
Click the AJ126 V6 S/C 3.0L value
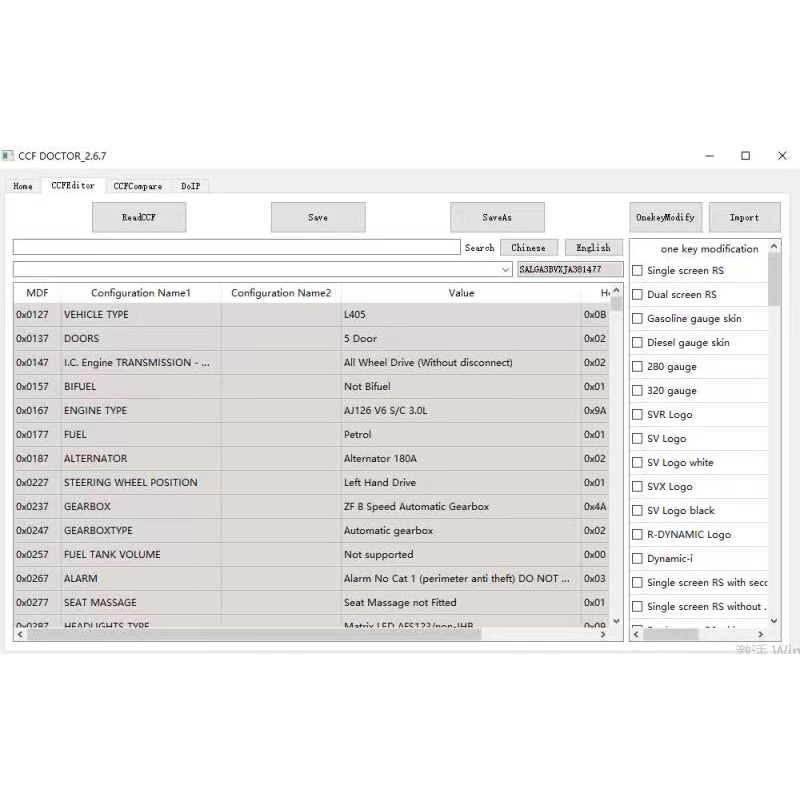click(386, 410)
